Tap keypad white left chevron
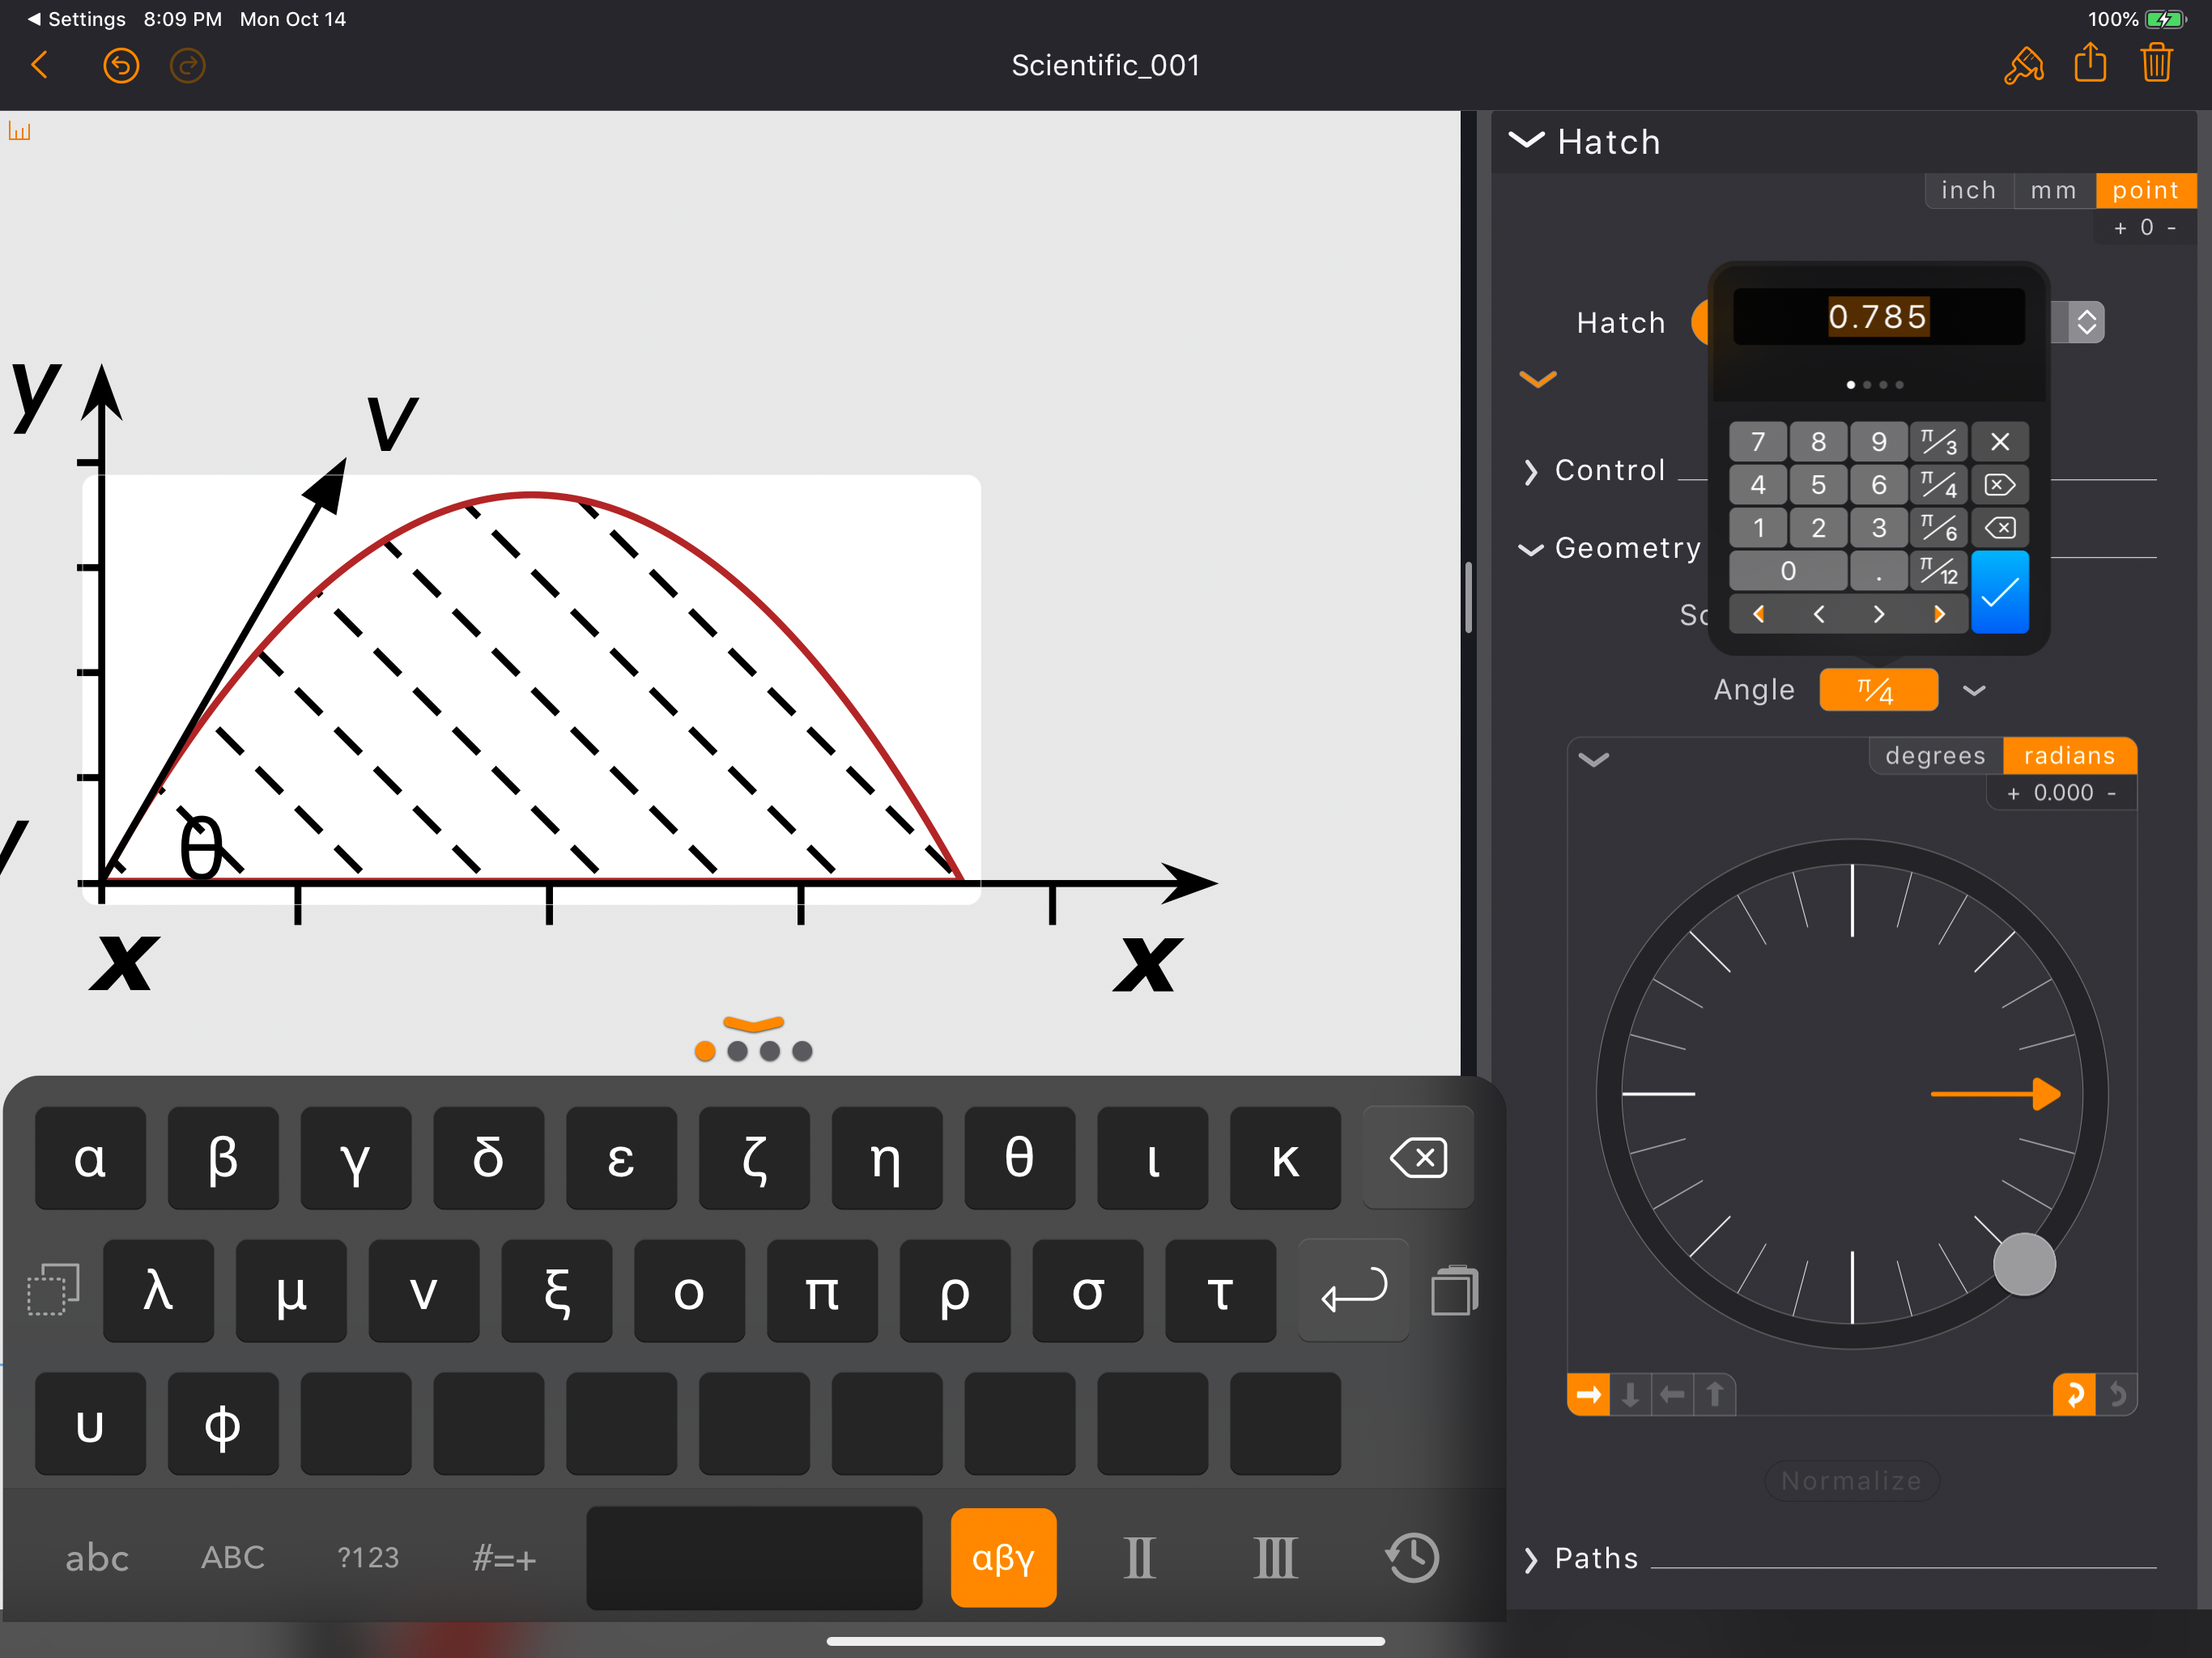Screen dimensions: 2212x1658 [1819, 614]
